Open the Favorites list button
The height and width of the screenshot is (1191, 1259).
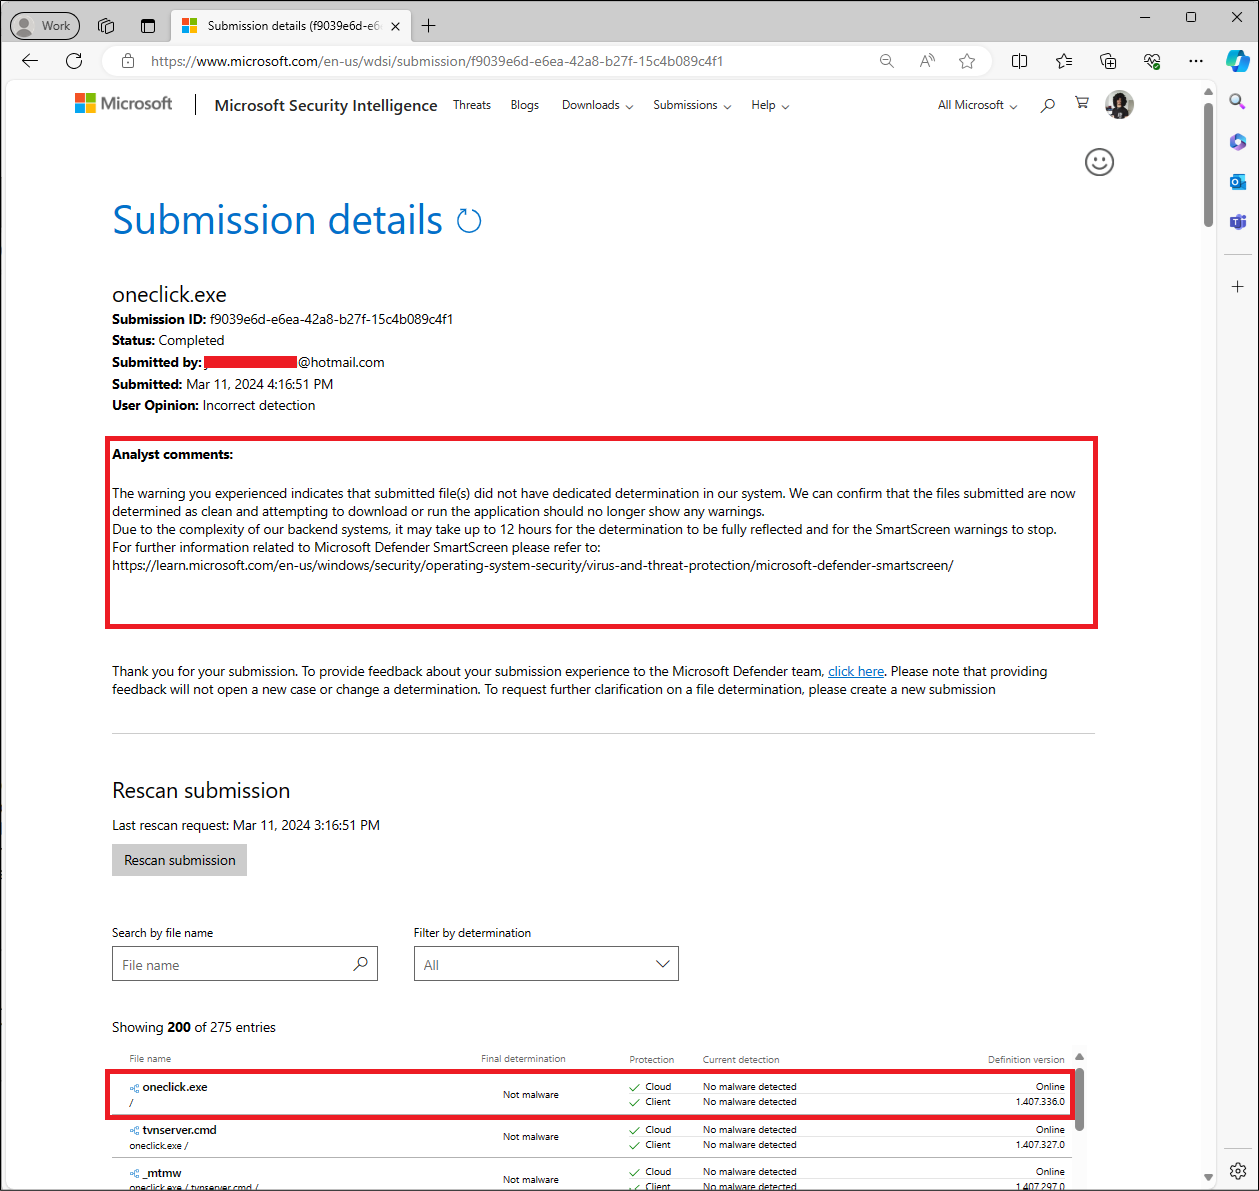click(1064, 61)
